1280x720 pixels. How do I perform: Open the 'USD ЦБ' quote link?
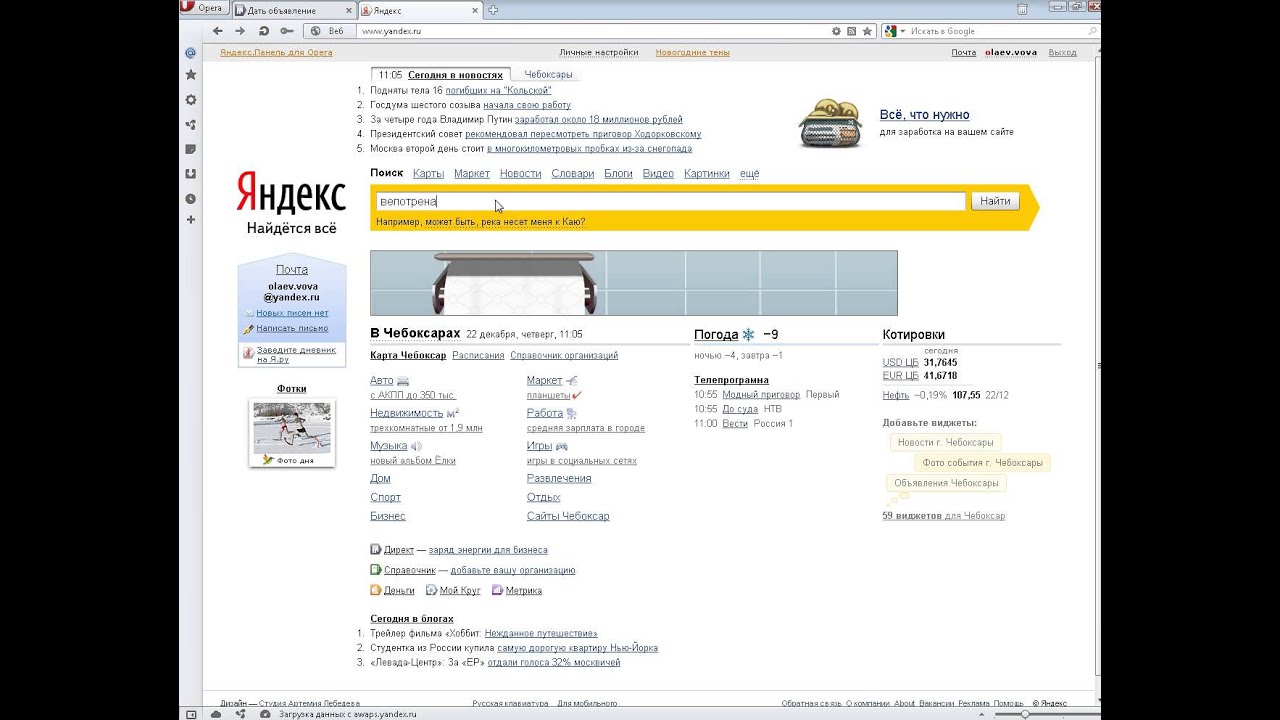pyautogui.click(x=900, y=363)
